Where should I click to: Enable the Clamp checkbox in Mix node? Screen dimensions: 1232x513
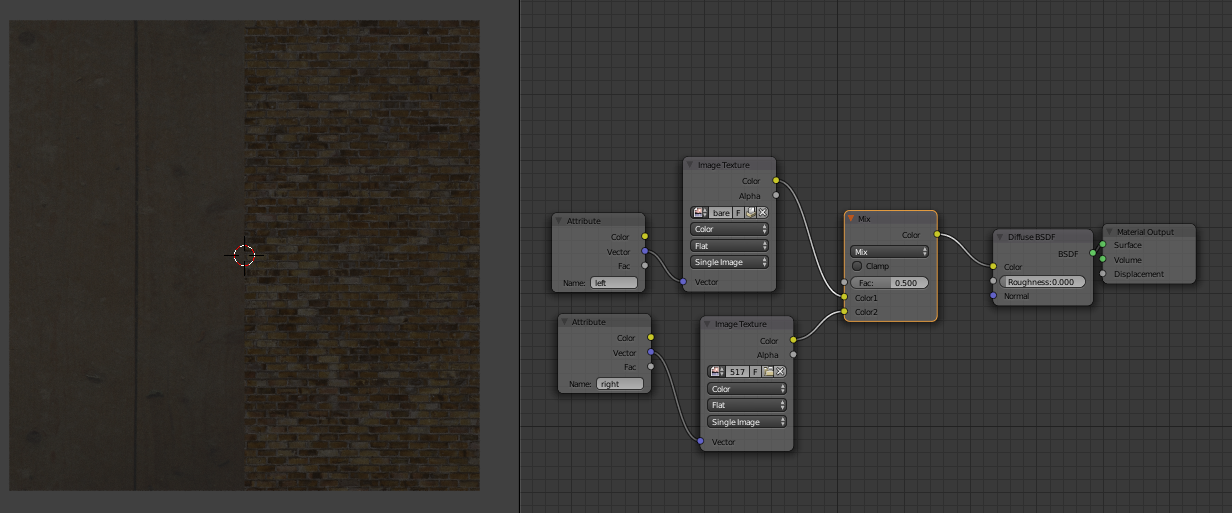point(857,267)
